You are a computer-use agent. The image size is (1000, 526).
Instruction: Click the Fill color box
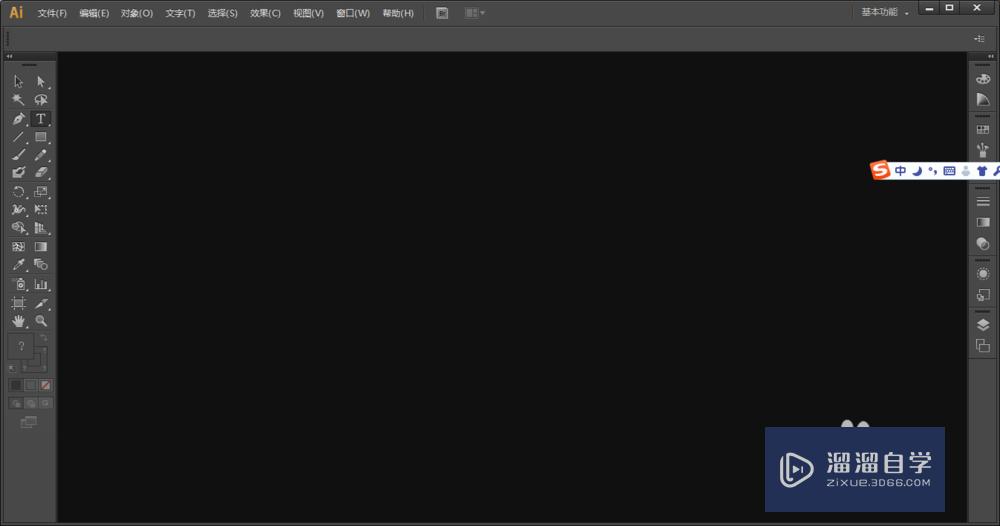coord(21,346)
